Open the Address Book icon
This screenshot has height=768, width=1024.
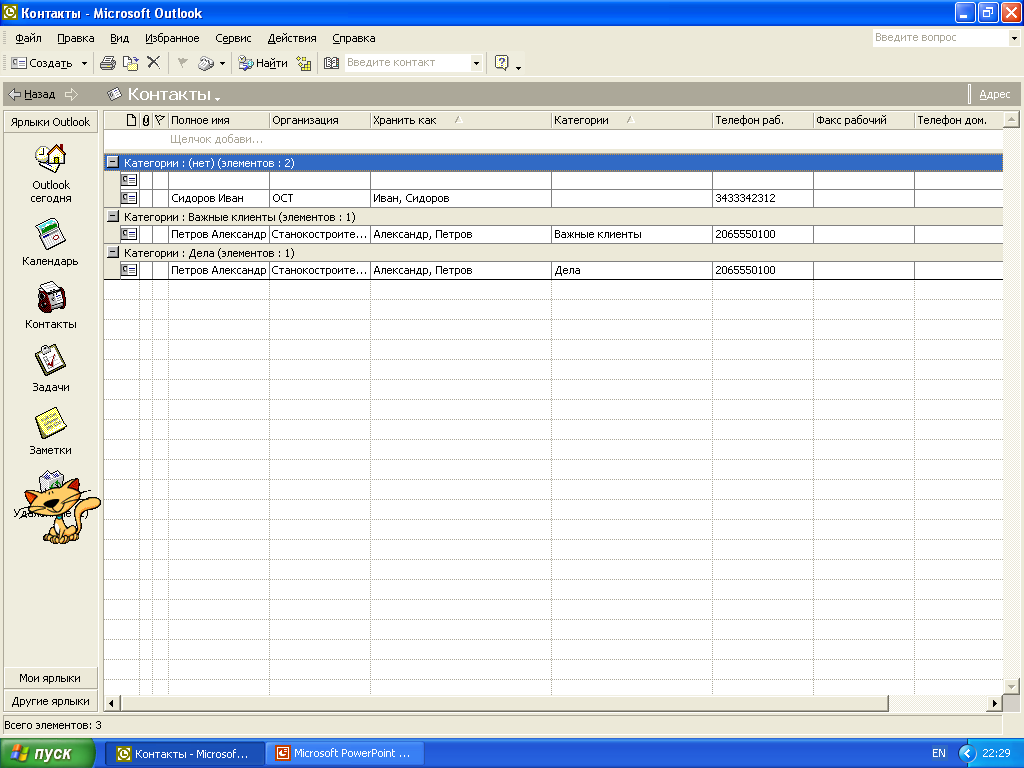click(331, 63)
